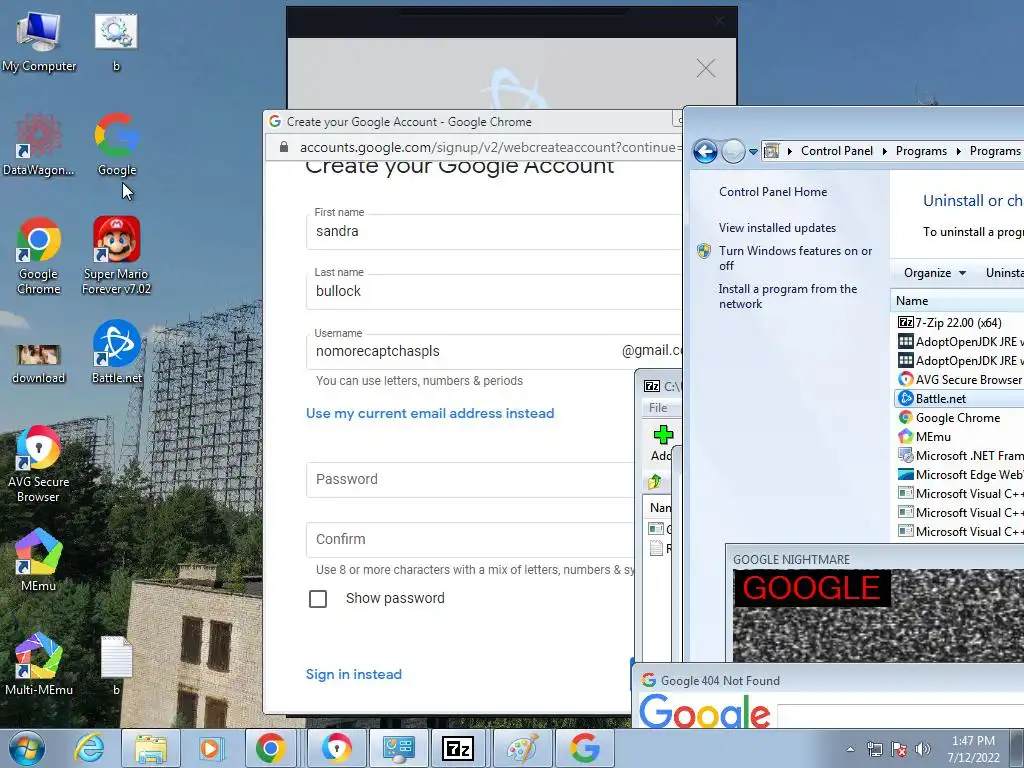Image resolution: width=1024 pixels, height=768 pixels.
Task: Open the volume control in system tray
Action: coord(923,750)
